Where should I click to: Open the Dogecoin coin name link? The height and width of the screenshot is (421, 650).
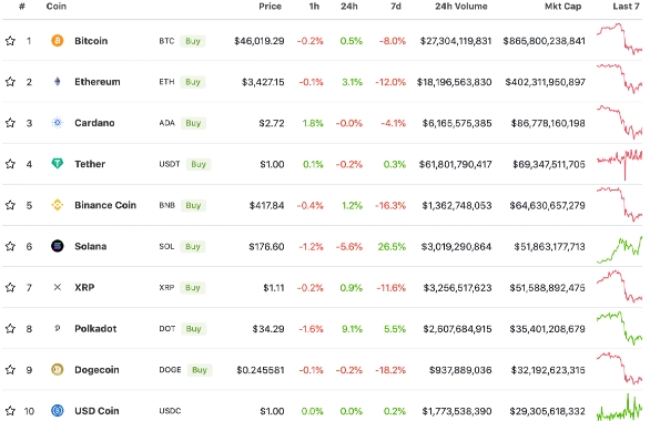[97, 370]
